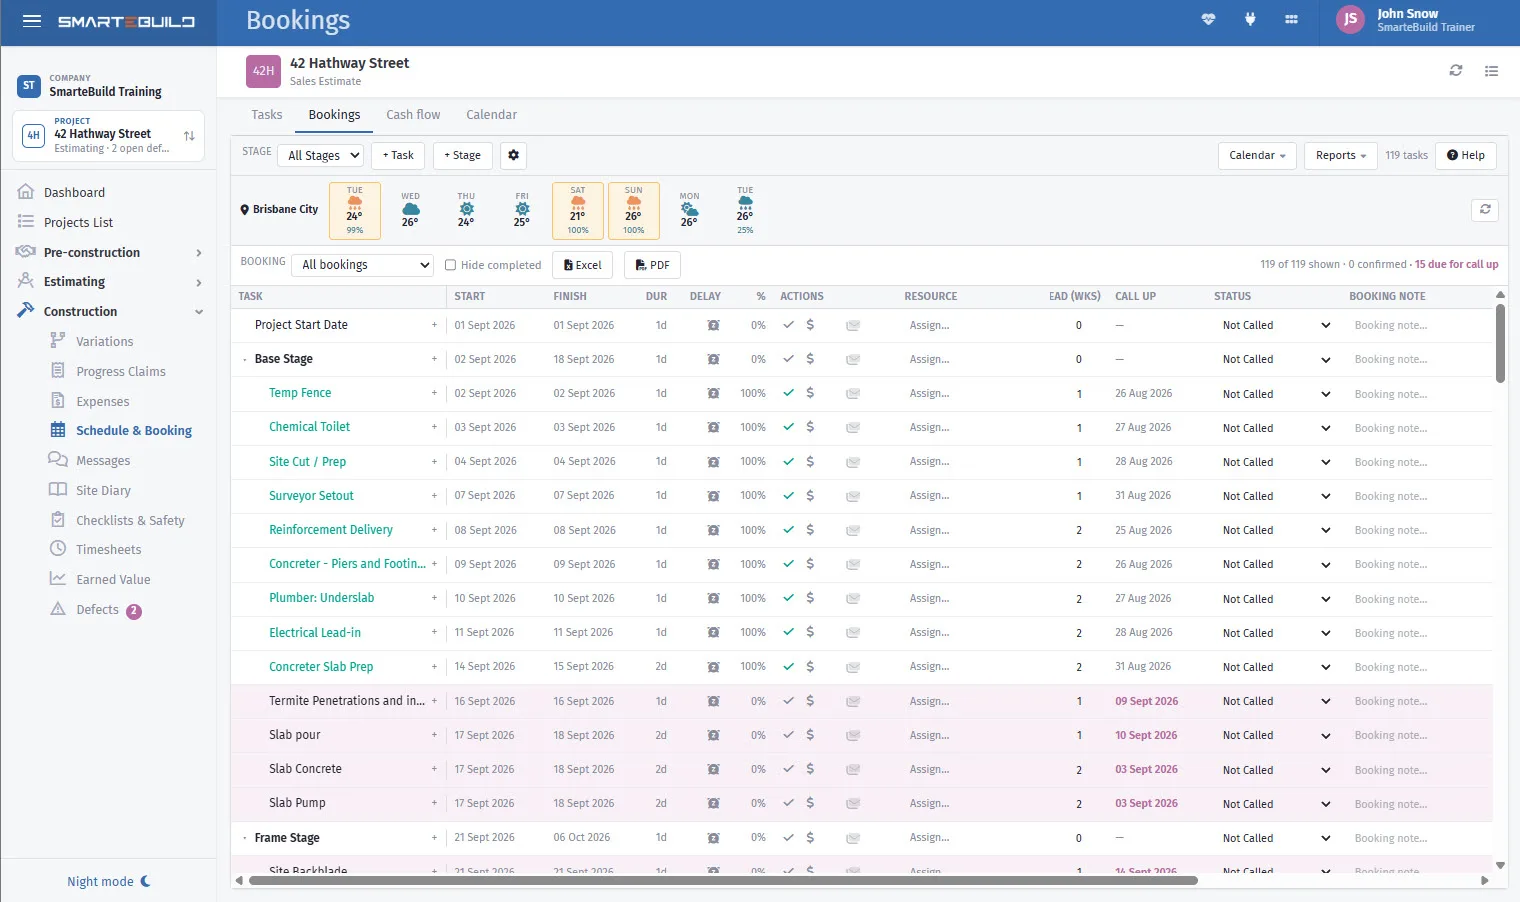The height and width of the screenshot is (902, 1520).
Task: Open the apps grid icon in header
Action: [1291, 19]
